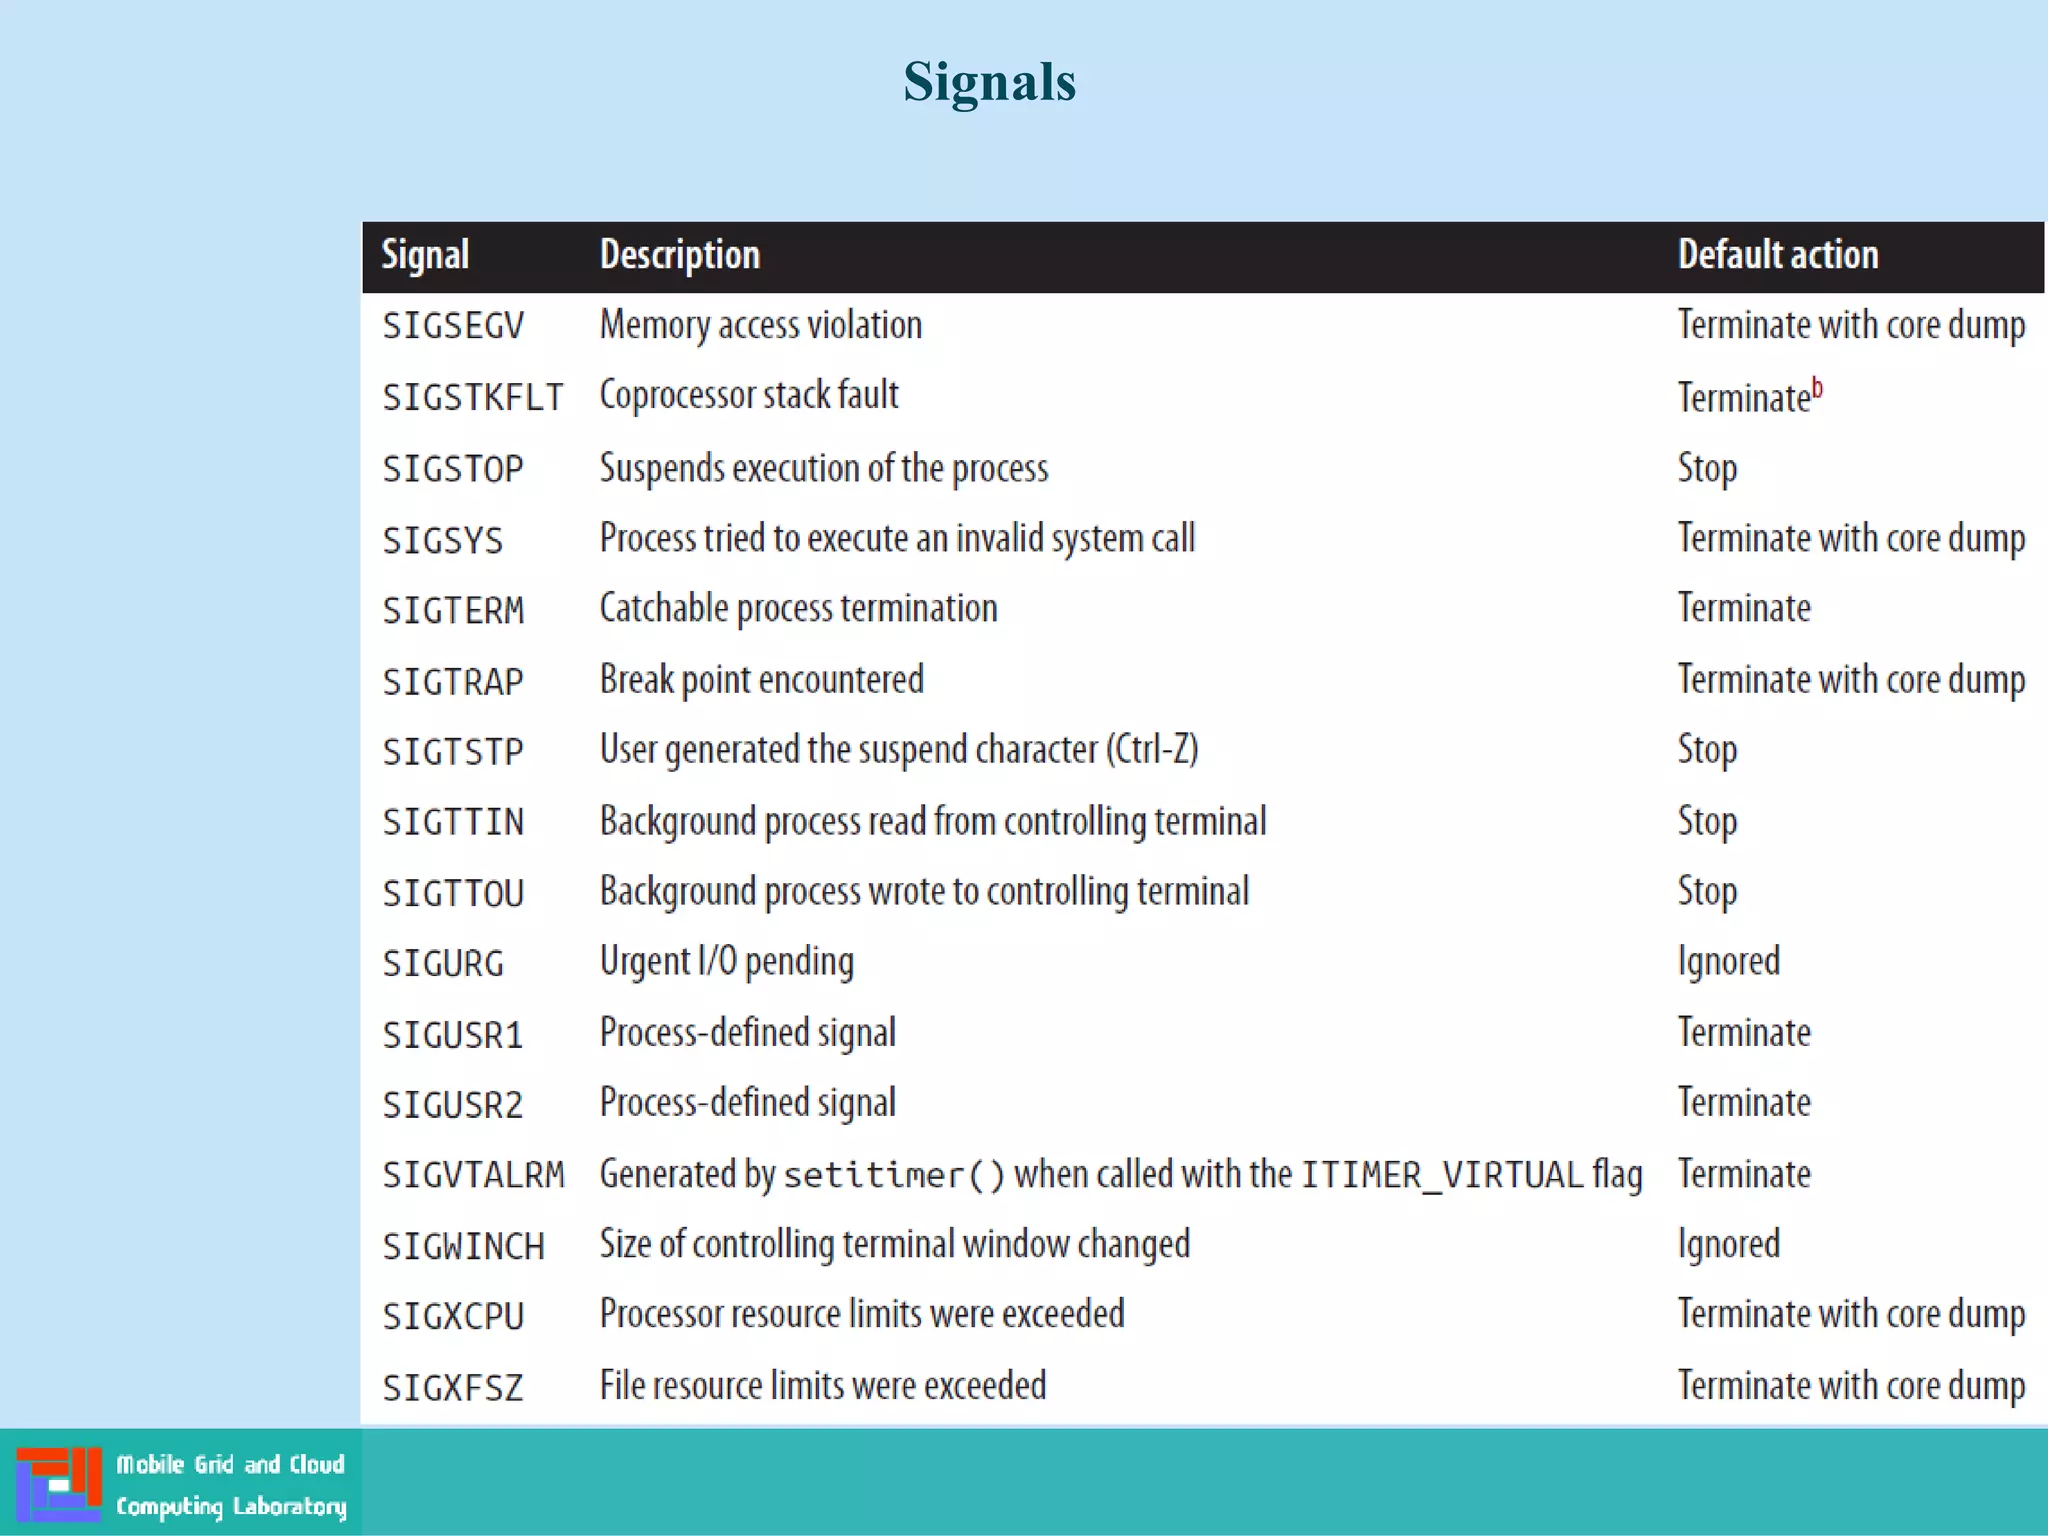Click 'Coprocessor stack fault' description
This screenshot has height=1536, width=2048.
click(749, 396)
